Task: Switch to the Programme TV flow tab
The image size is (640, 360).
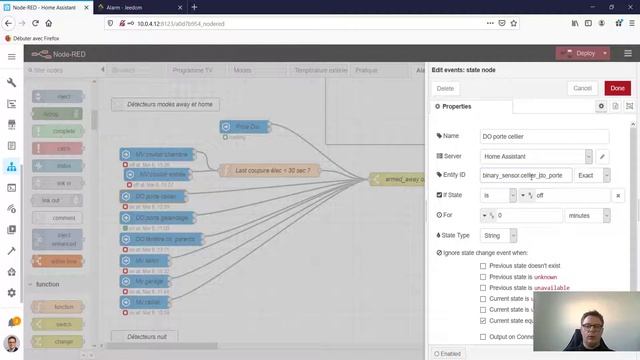Action: (192, 70)
